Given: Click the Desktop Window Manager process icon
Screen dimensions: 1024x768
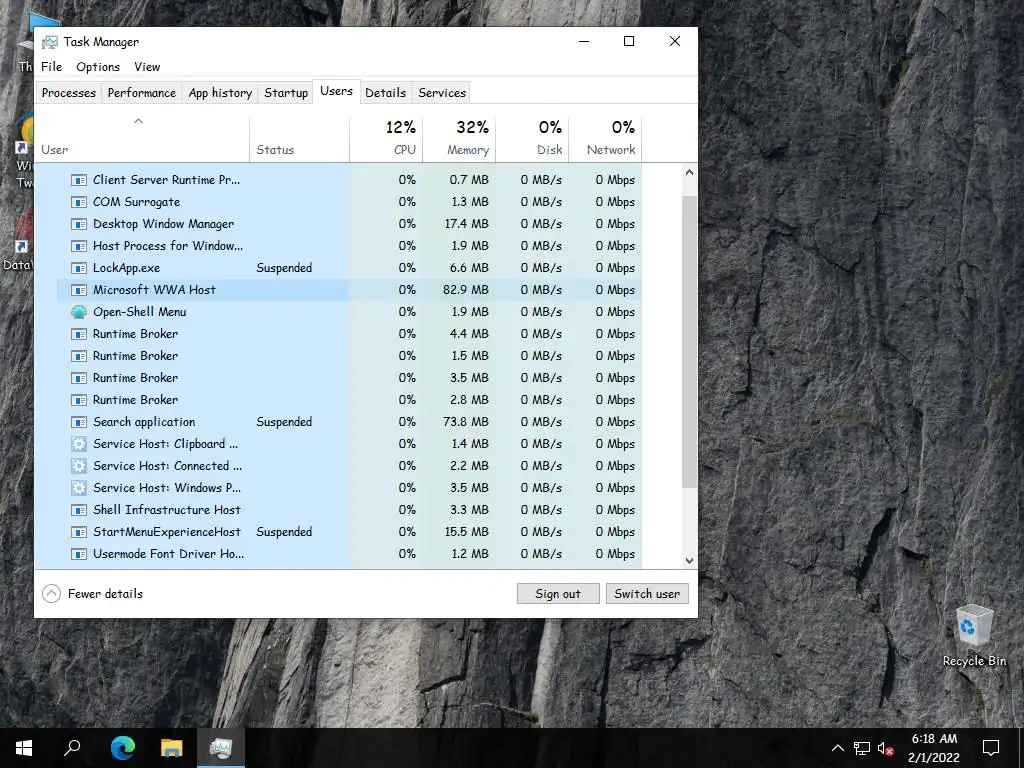Looking at the screenshot, I should click(x=79, y=224).
